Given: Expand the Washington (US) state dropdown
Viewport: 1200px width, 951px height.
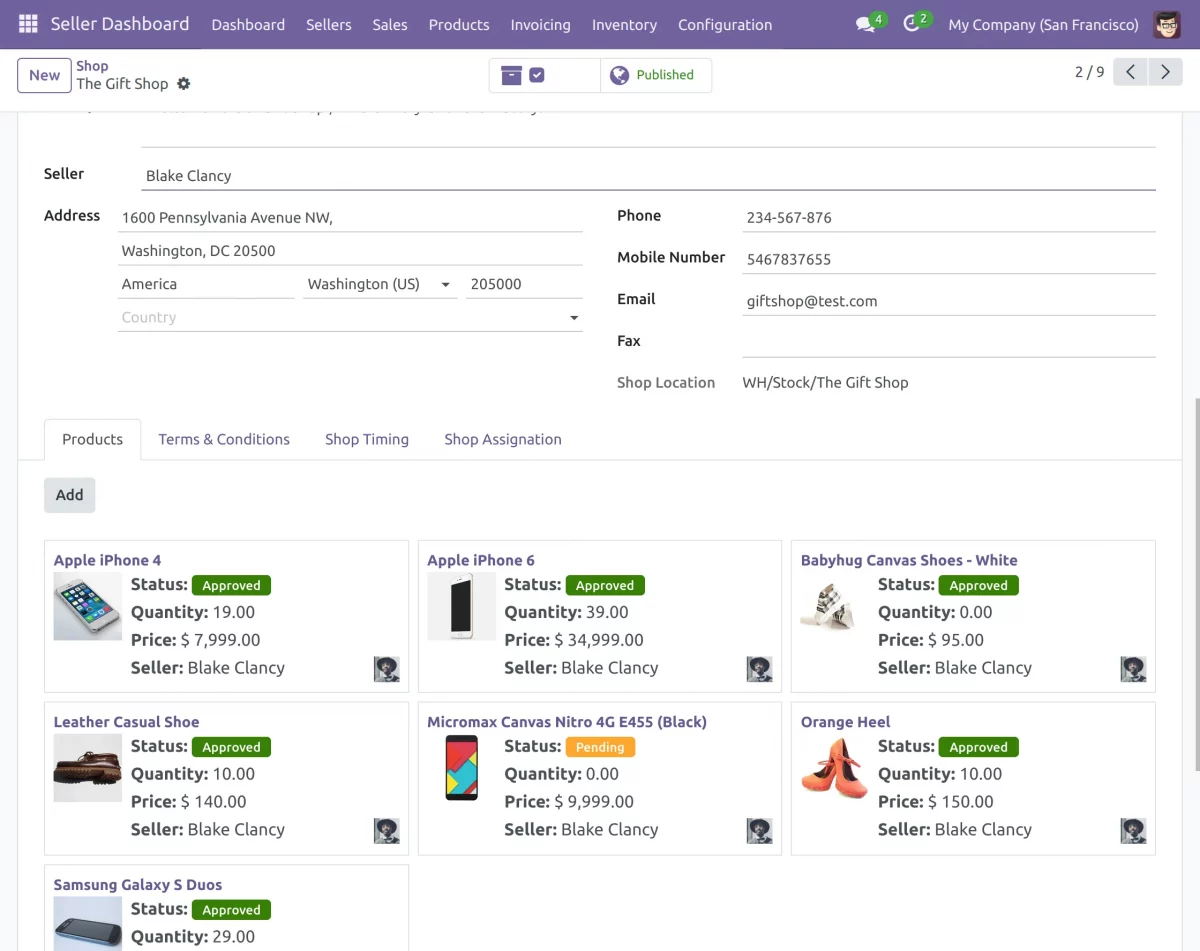Looking at the screenshot, I should [x=446, y=284].
